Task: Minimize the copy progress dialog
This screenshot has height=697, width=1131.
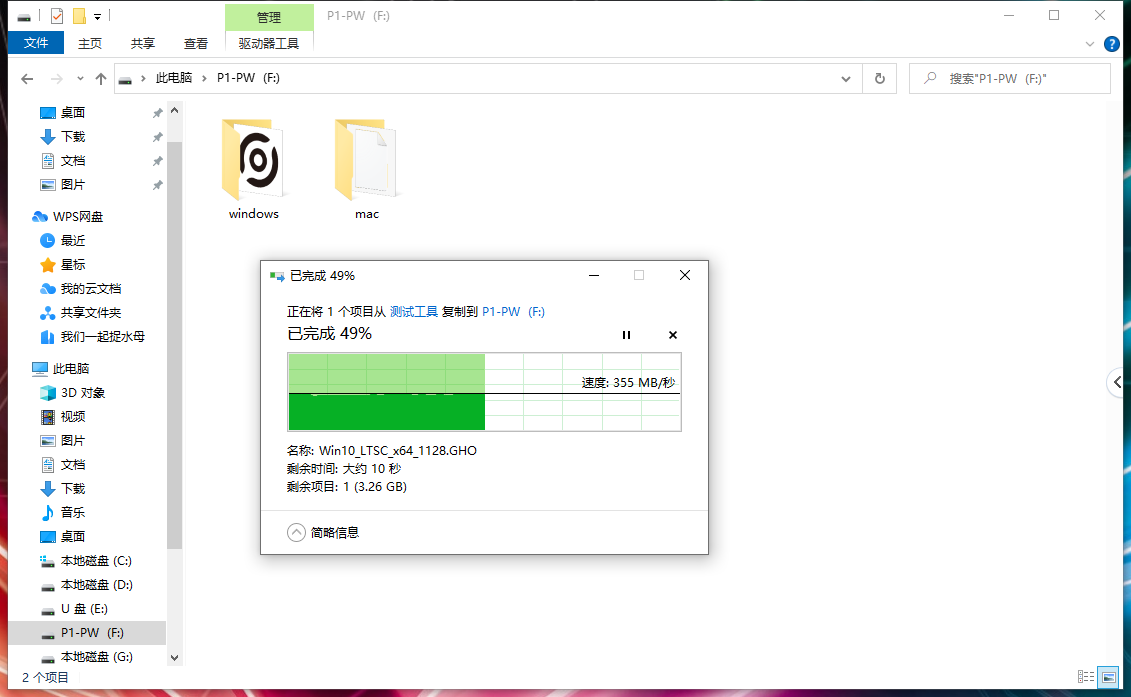Action: 594,275
